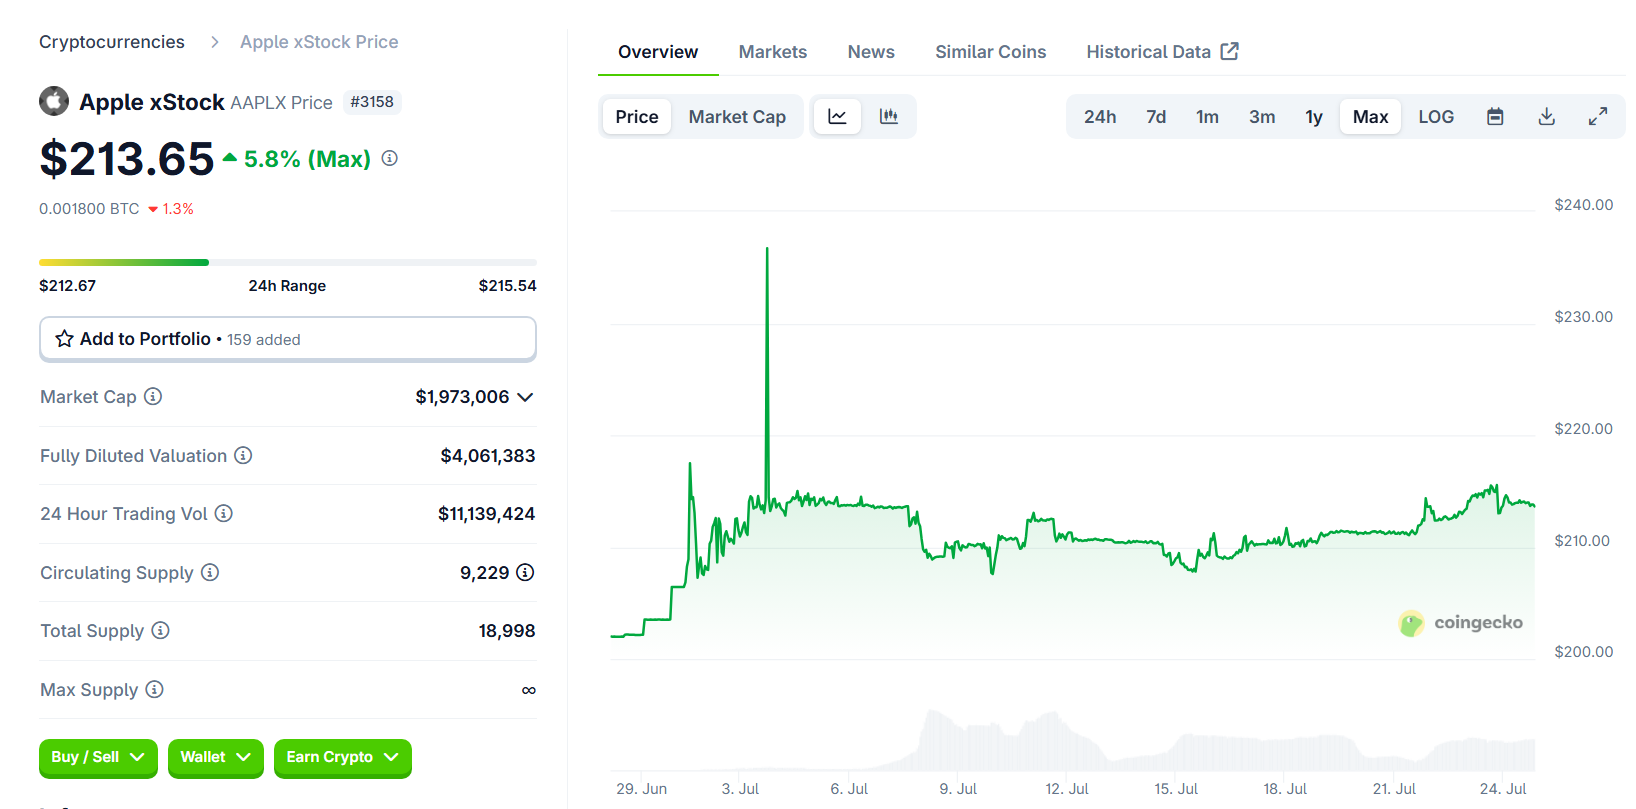Click the $11,139,424 trading volume value
Image resolution: width=1636 pixels, height=809 pixels.
click(487, 514)
